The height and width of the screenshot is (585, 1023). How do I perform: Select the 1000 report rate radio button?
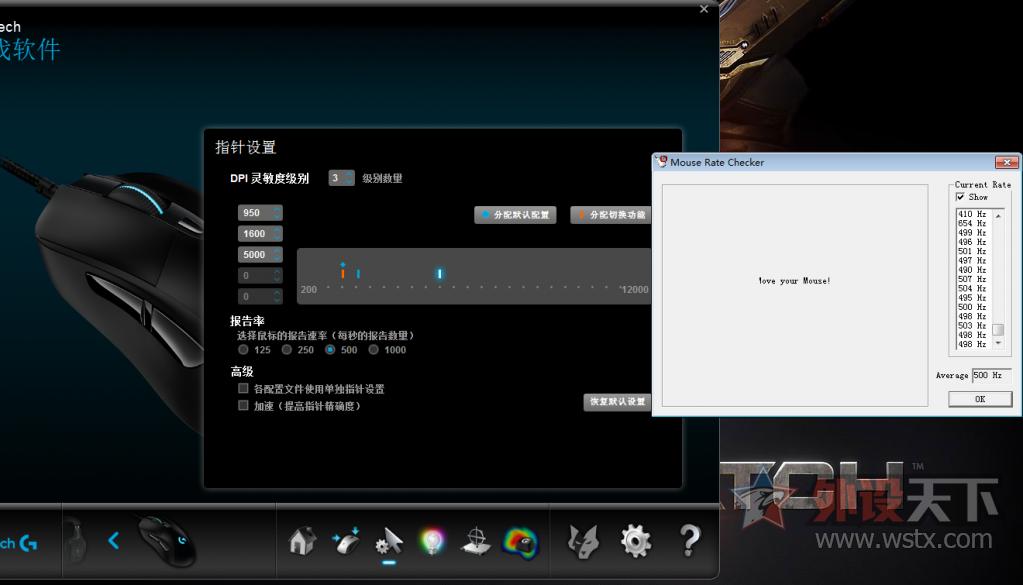374,350
